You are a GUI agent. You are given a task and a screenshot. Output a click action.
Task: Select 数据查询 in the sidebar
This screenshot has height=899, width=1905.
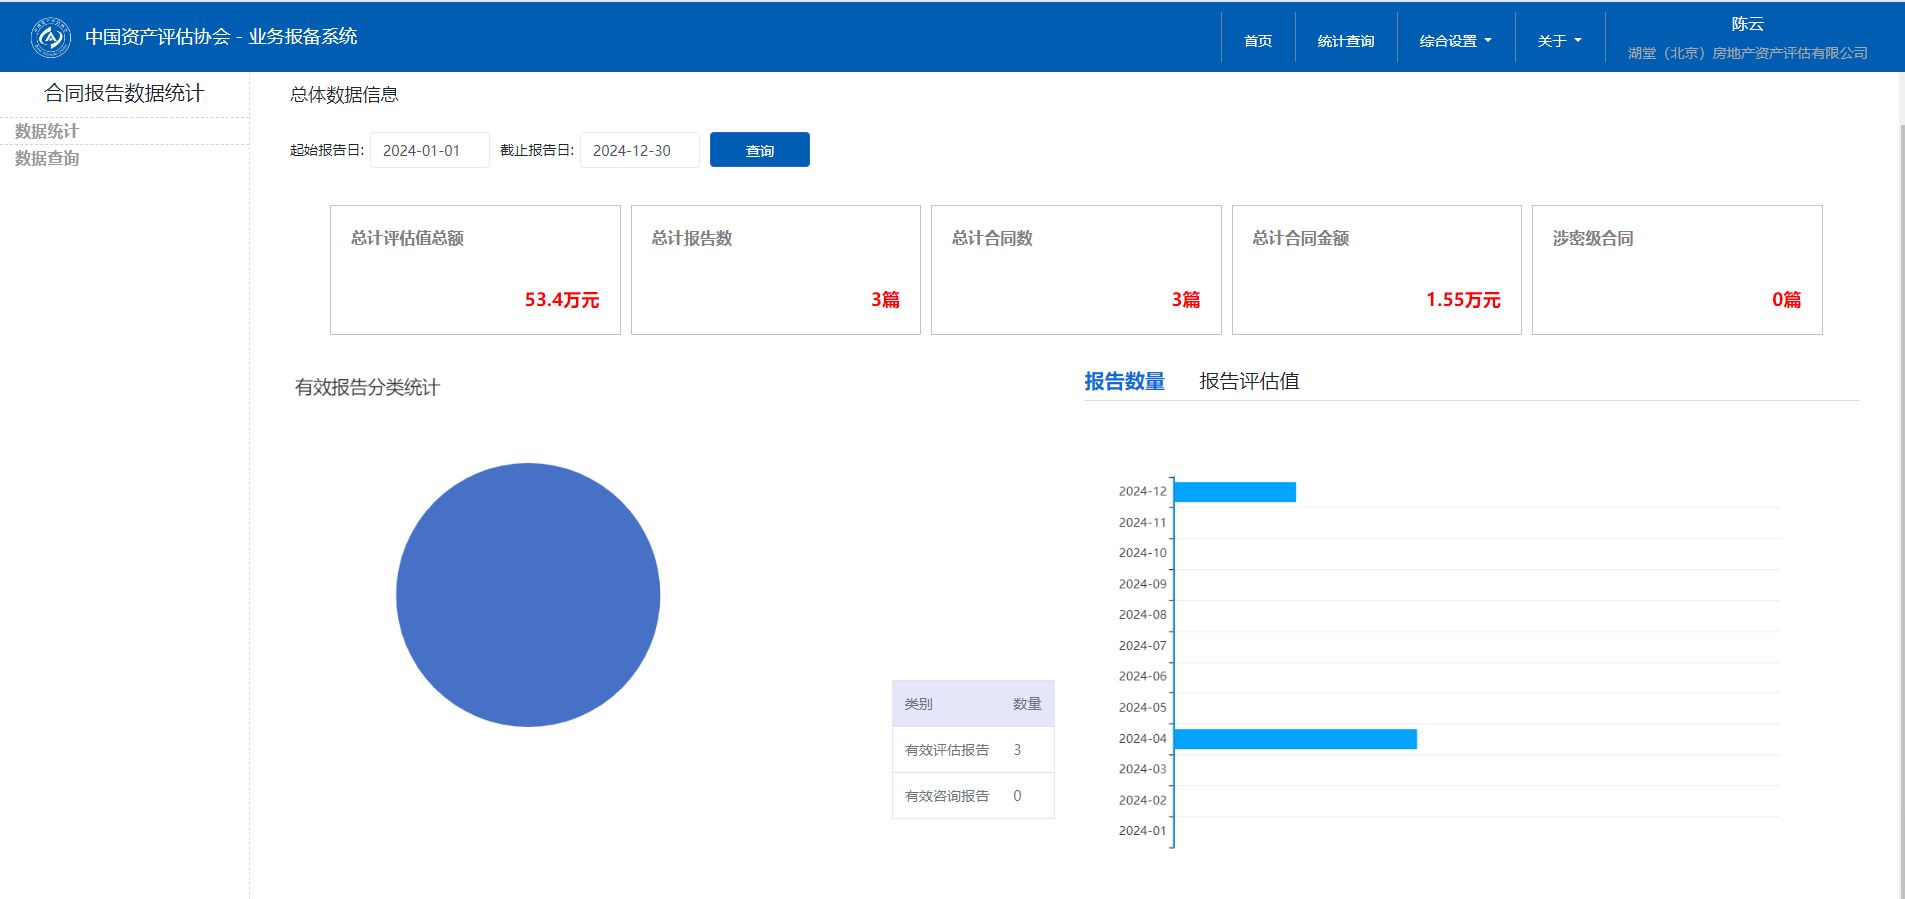point(47,158)
